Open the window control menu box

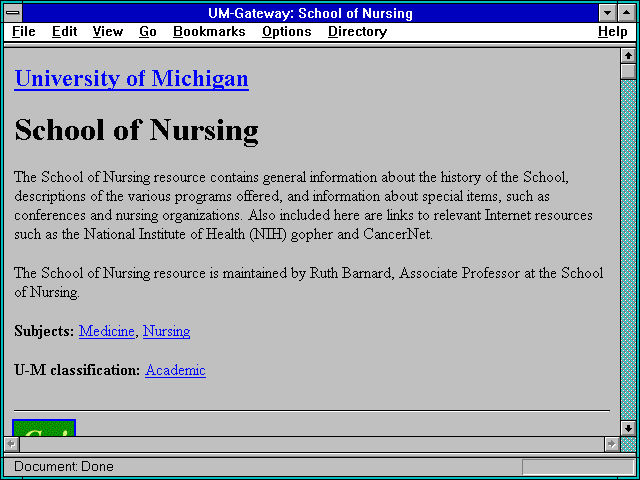click(x=13, y=13)
